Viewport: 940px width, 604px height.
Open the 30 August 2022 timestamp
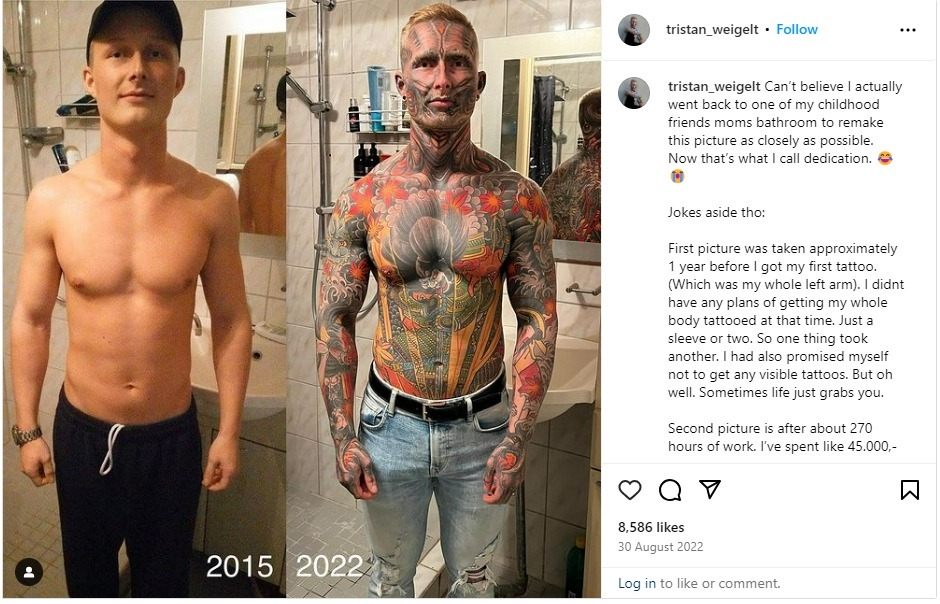tap(661, 546)
